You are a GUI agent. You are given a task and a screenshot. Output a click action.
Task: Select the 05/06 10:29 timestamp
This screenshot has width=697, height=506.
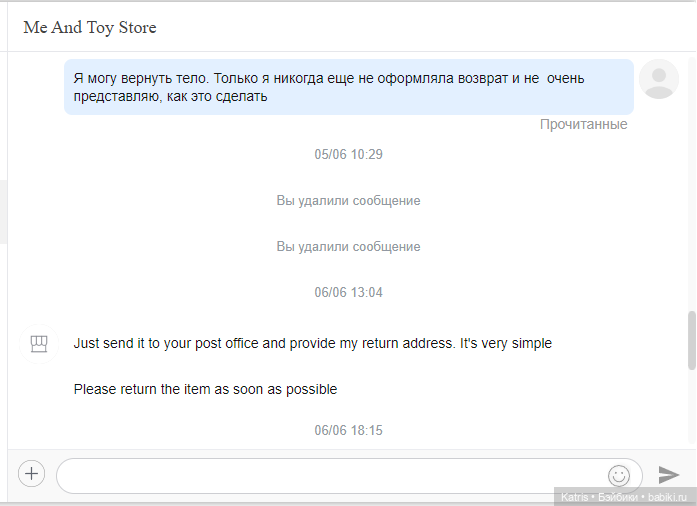click(348, 155)
